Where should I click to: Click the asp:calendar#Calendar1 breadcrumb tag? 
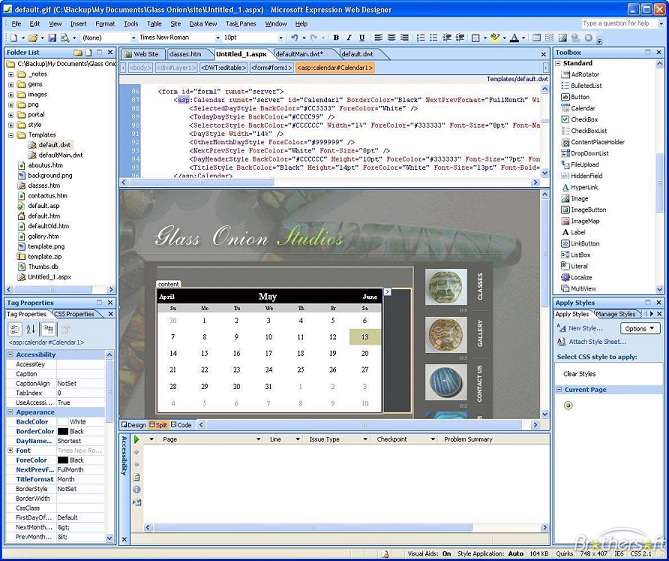[335, 68]
